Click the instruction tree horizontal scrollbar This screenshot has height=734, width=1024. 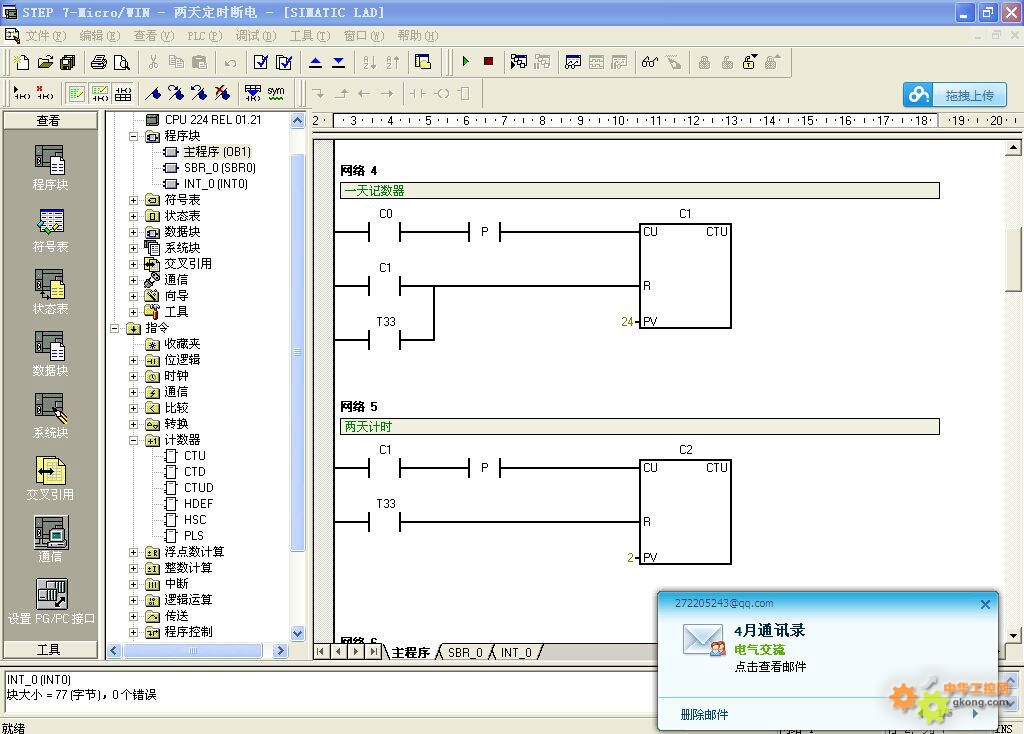[193, 650]
